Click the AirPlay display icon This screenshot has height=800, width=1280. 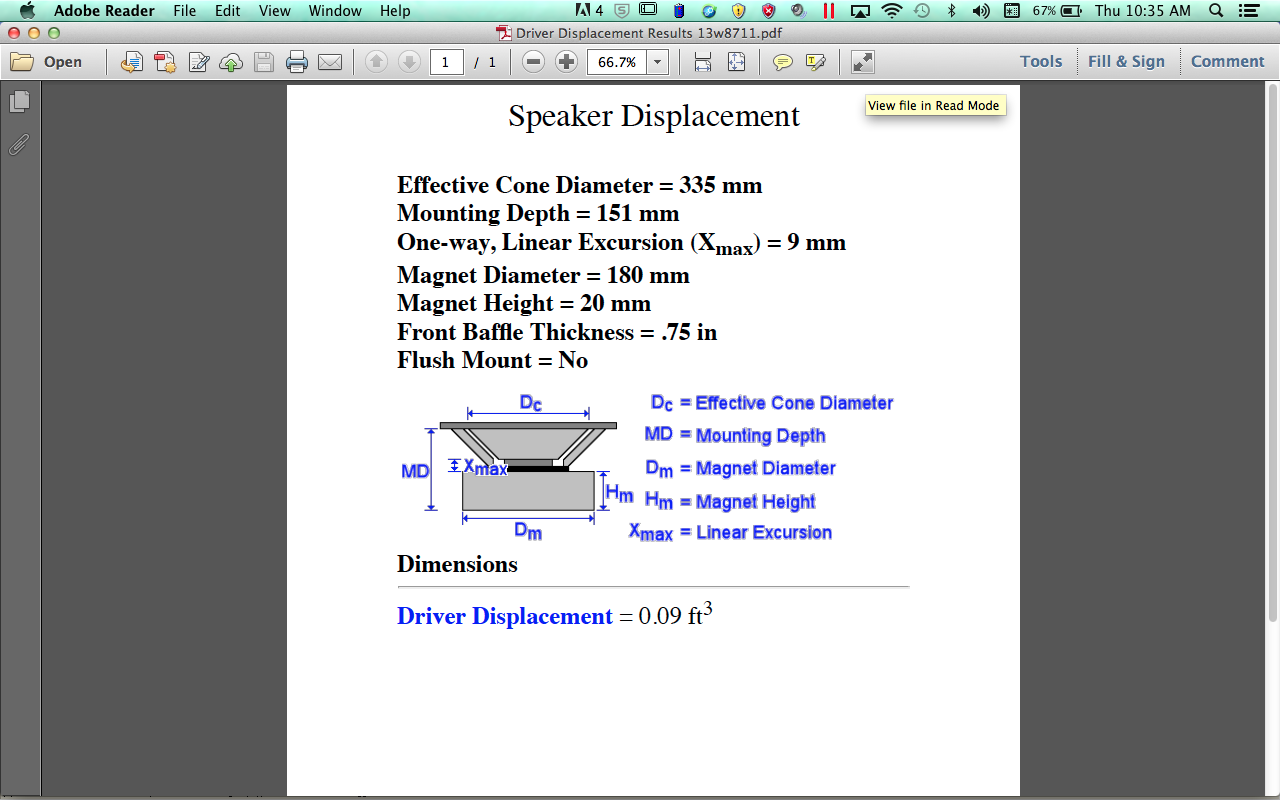[860, 11]
